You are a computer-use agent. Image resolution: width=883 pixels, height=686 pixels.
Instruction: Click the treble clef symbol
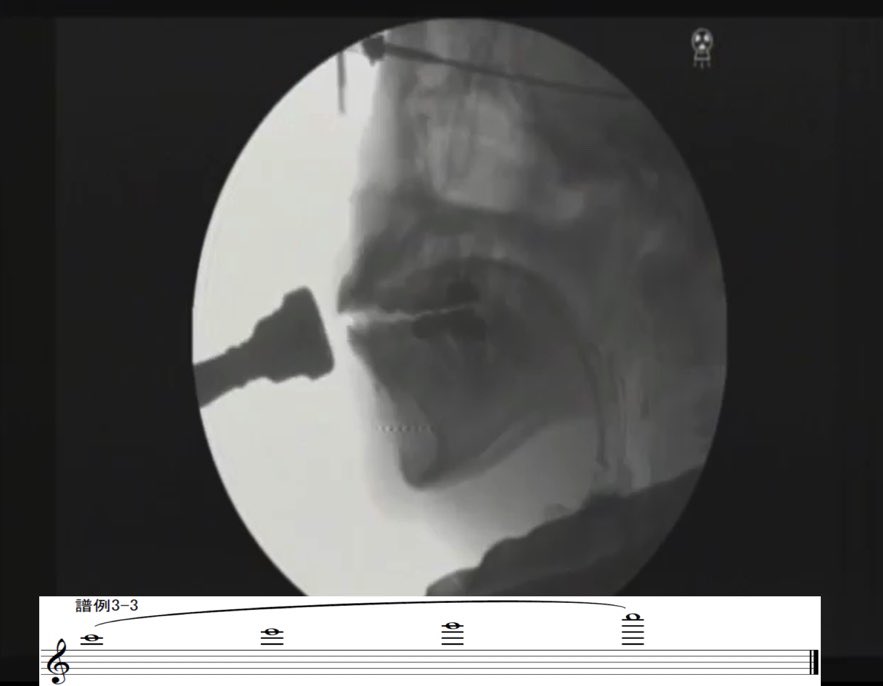pyautogui.click(x=57, y=661)
